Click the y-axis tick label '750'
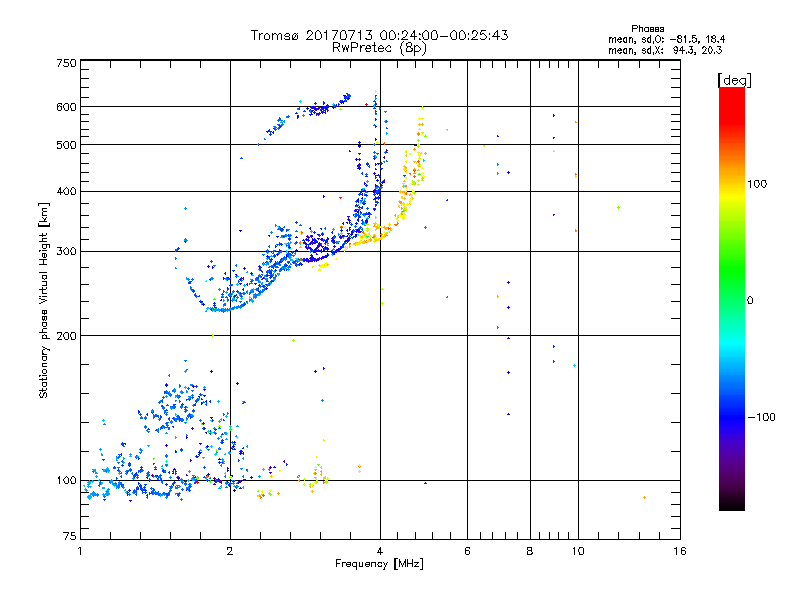This screenshot has width=800, height=600. [66, 63]
